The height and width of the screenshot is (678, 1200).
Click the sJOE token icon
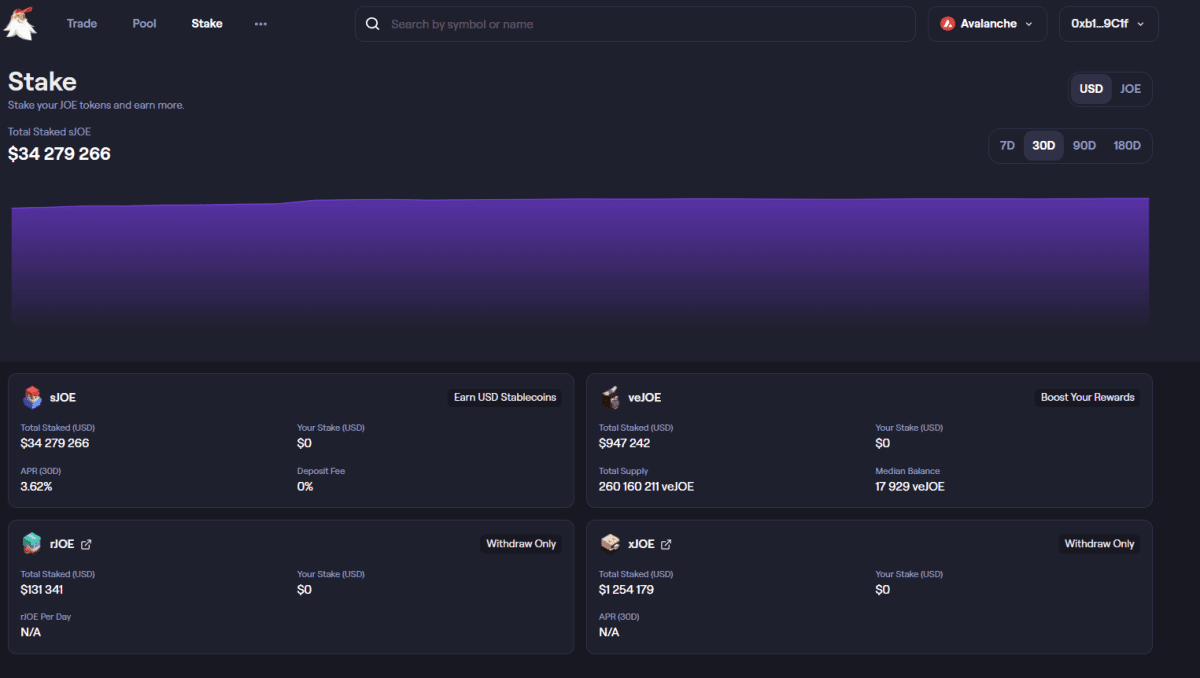[32, 397]
